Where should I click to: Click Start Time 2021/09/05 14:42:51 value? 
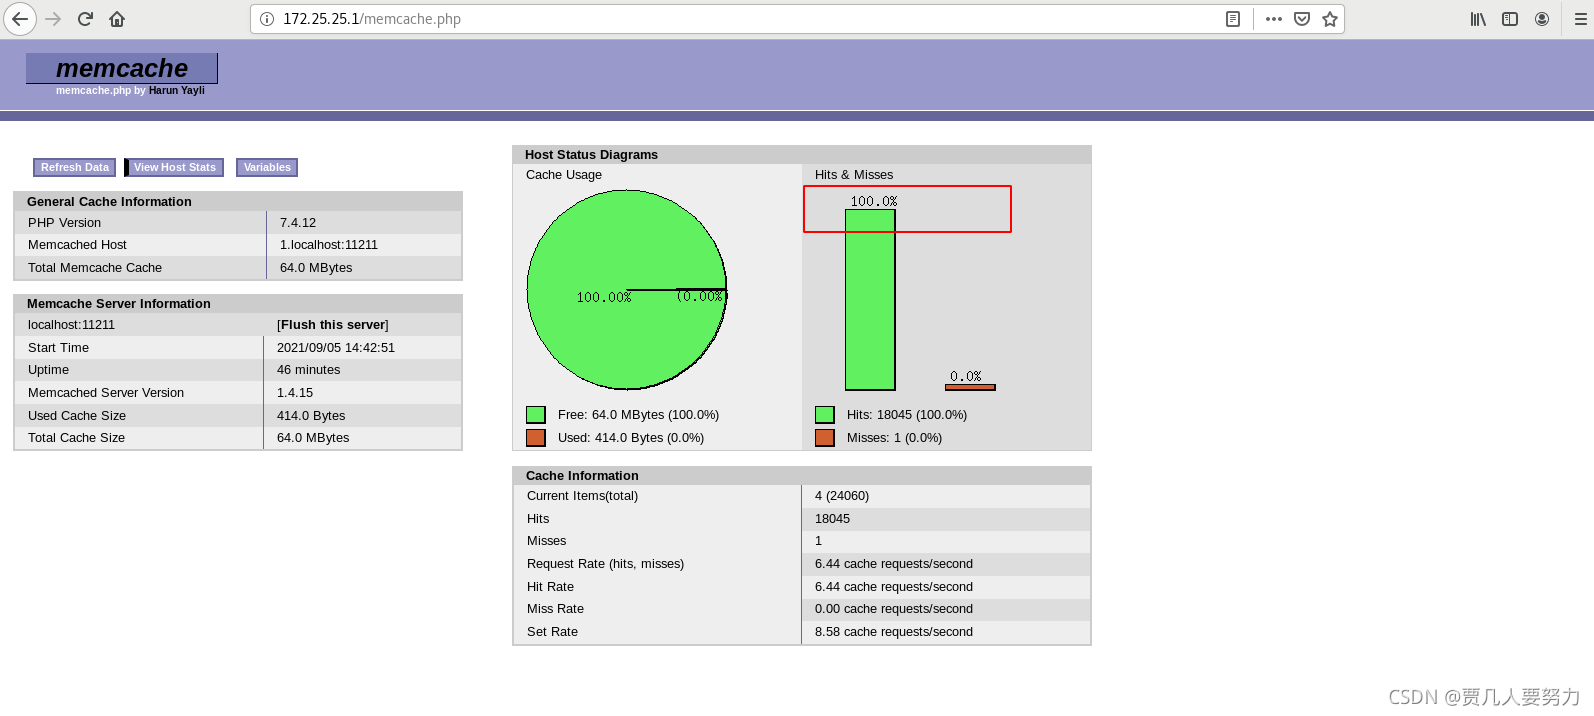tap(336, 348)
